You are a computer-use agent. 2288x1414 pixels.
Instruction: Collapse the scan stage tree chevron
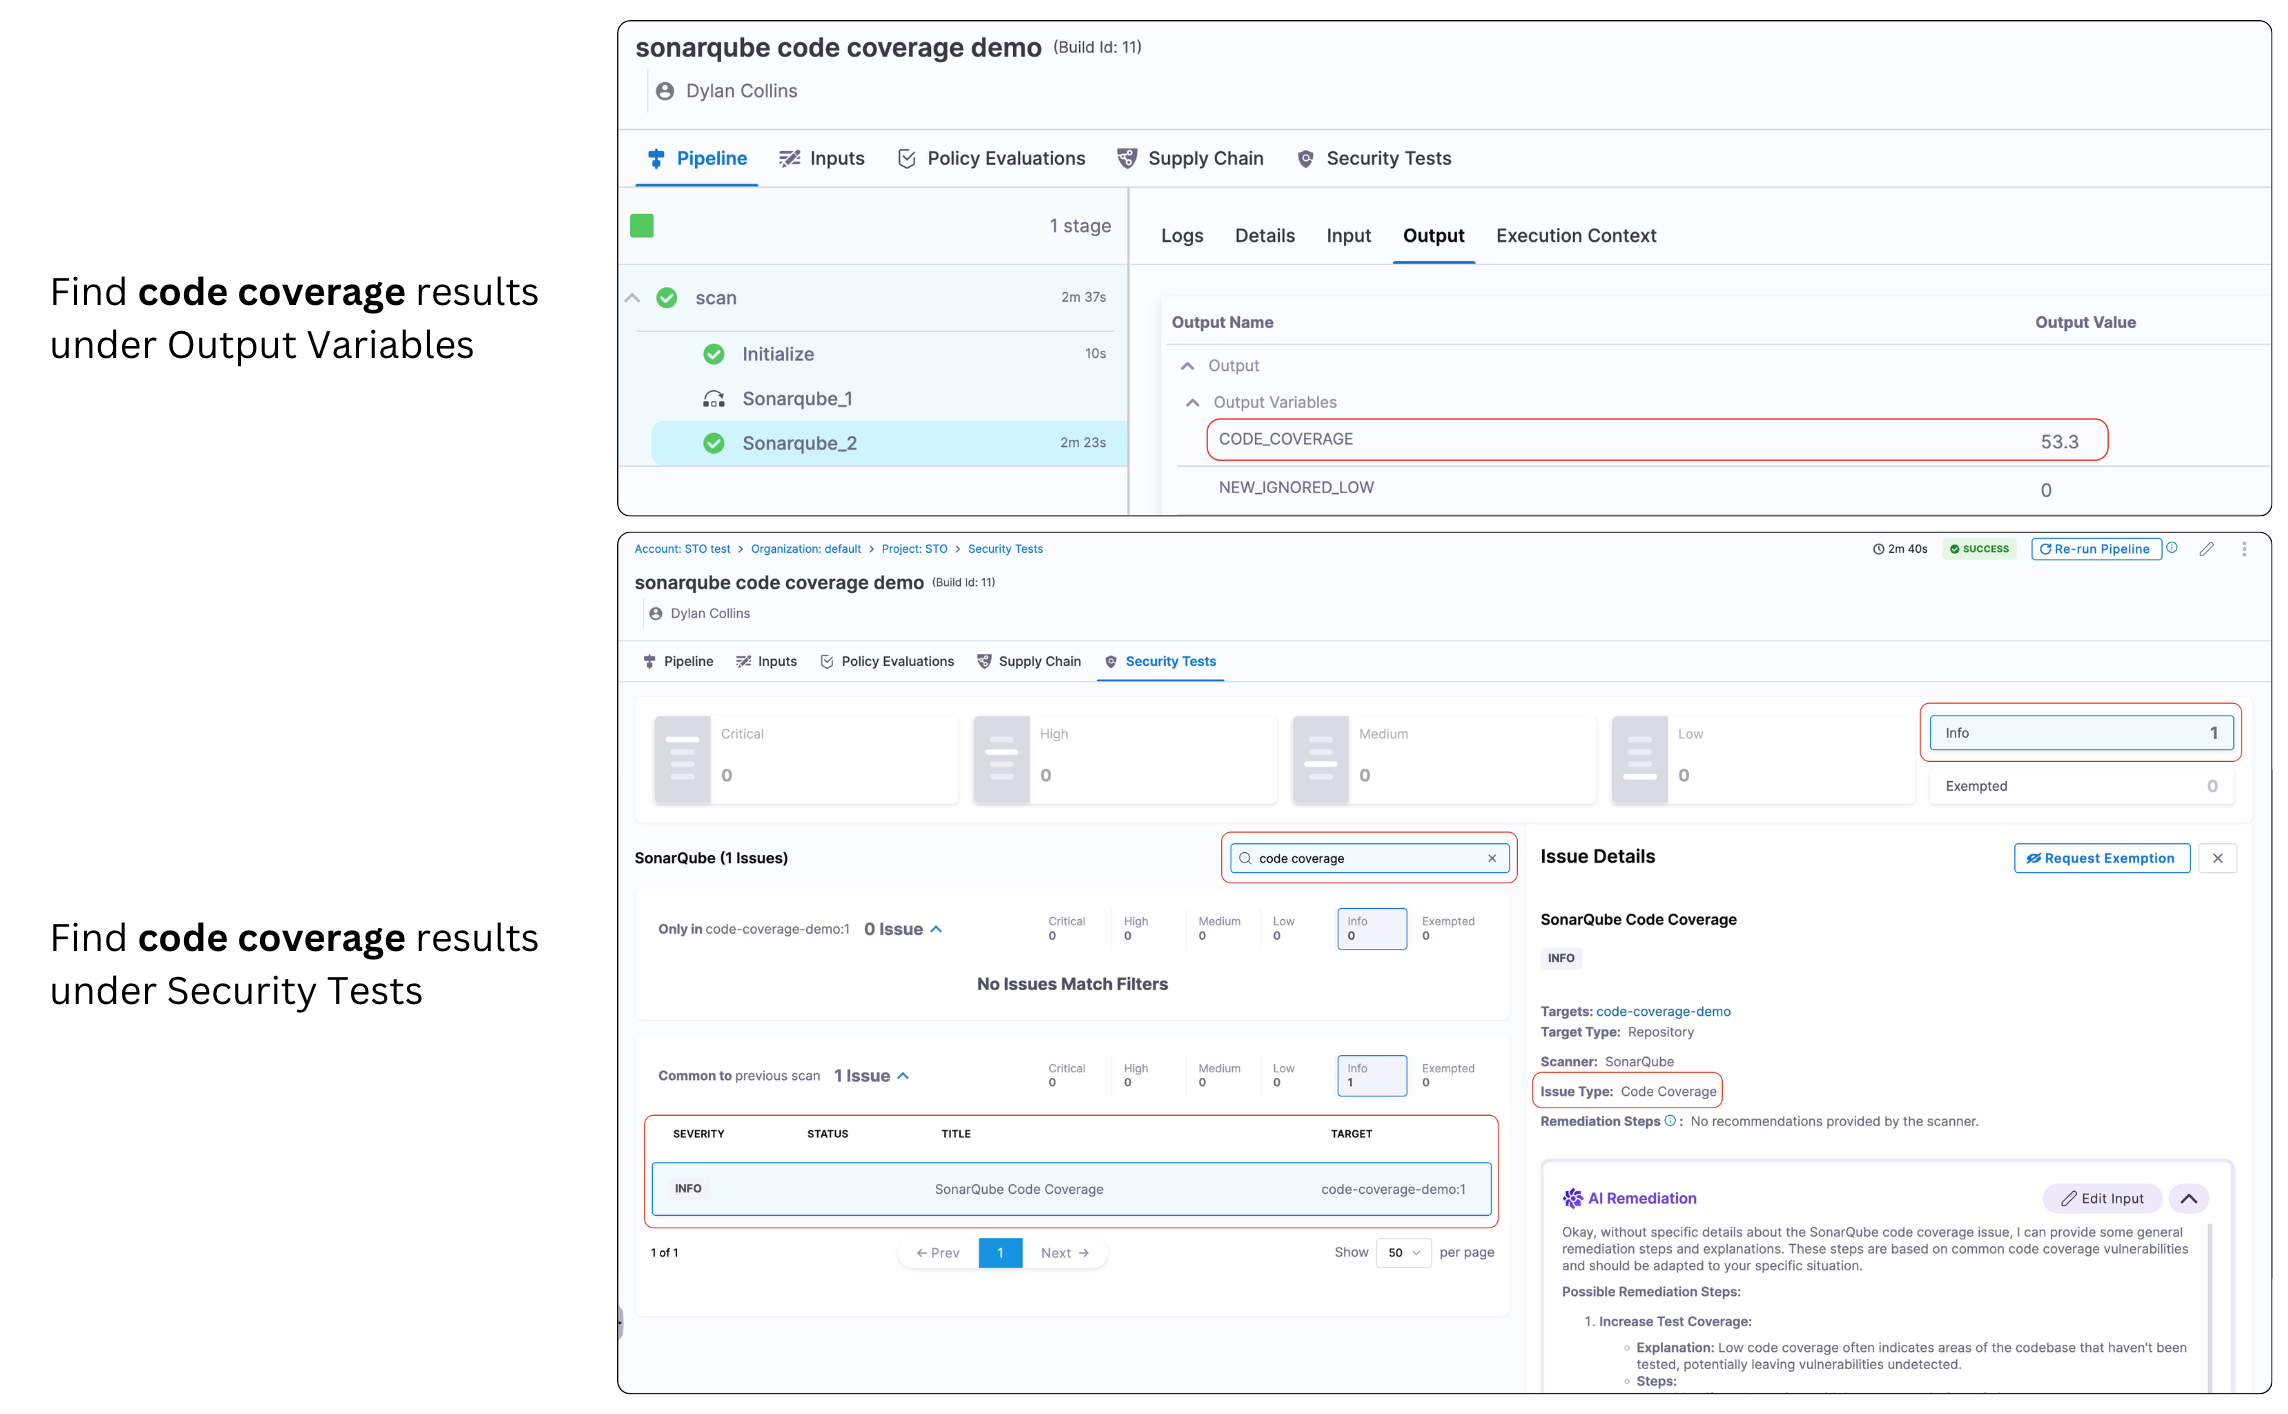632,298
